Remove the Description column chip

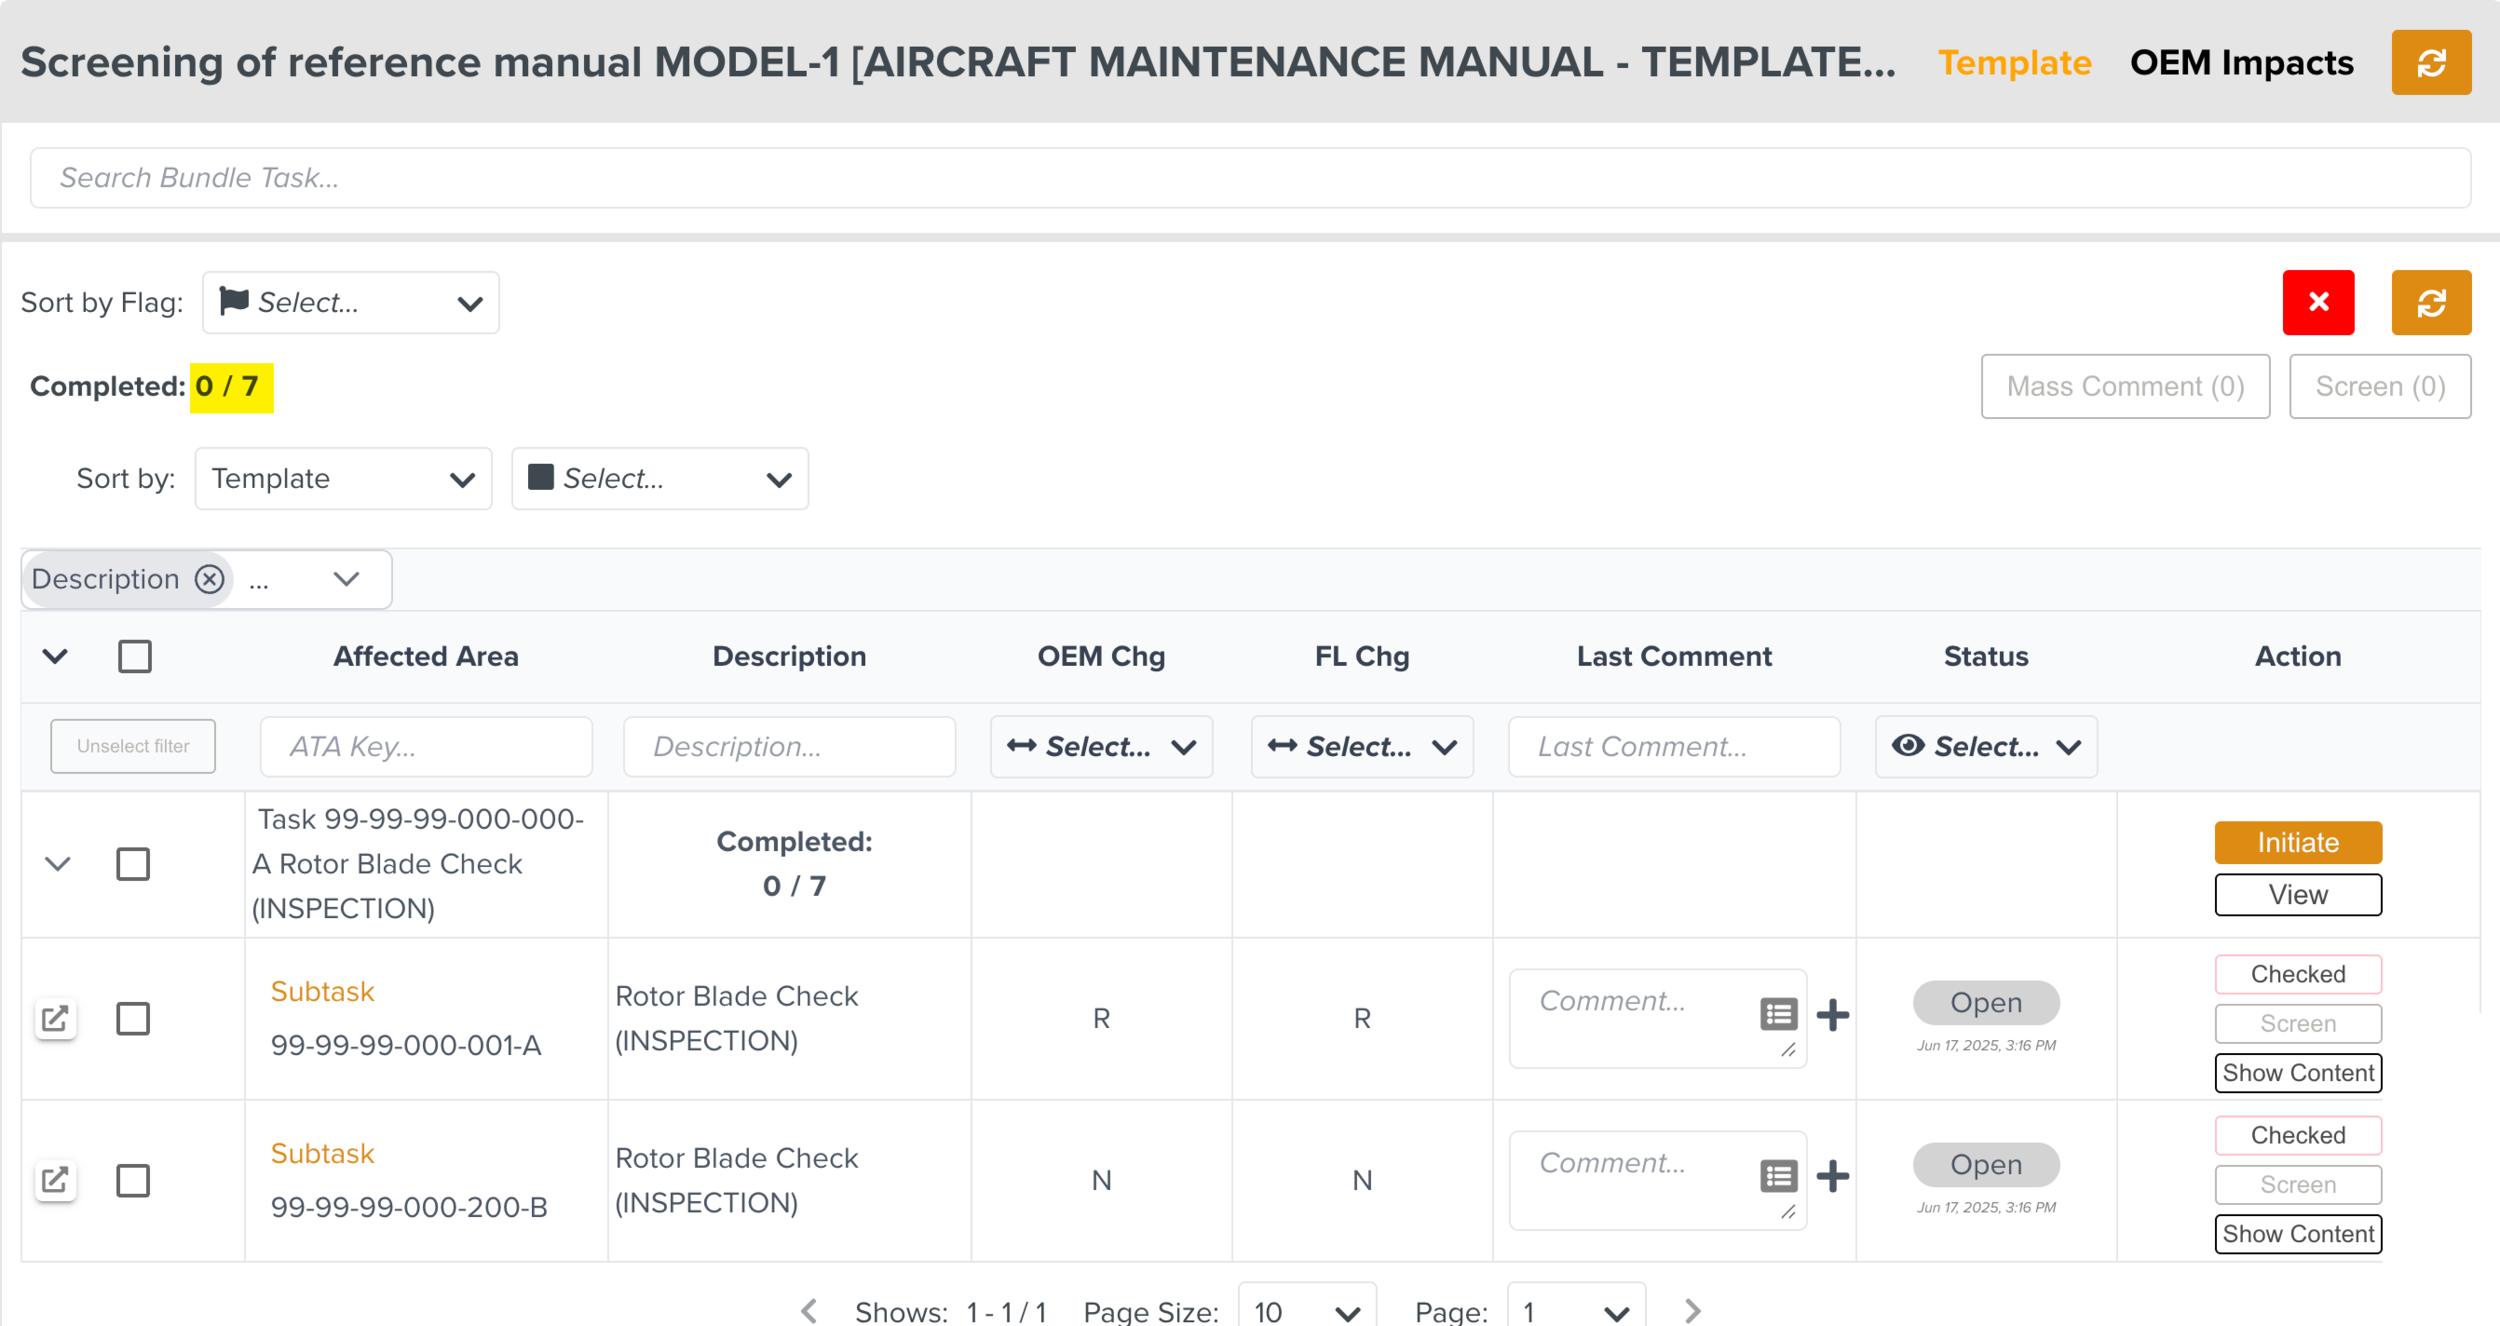tap(209, 579)
